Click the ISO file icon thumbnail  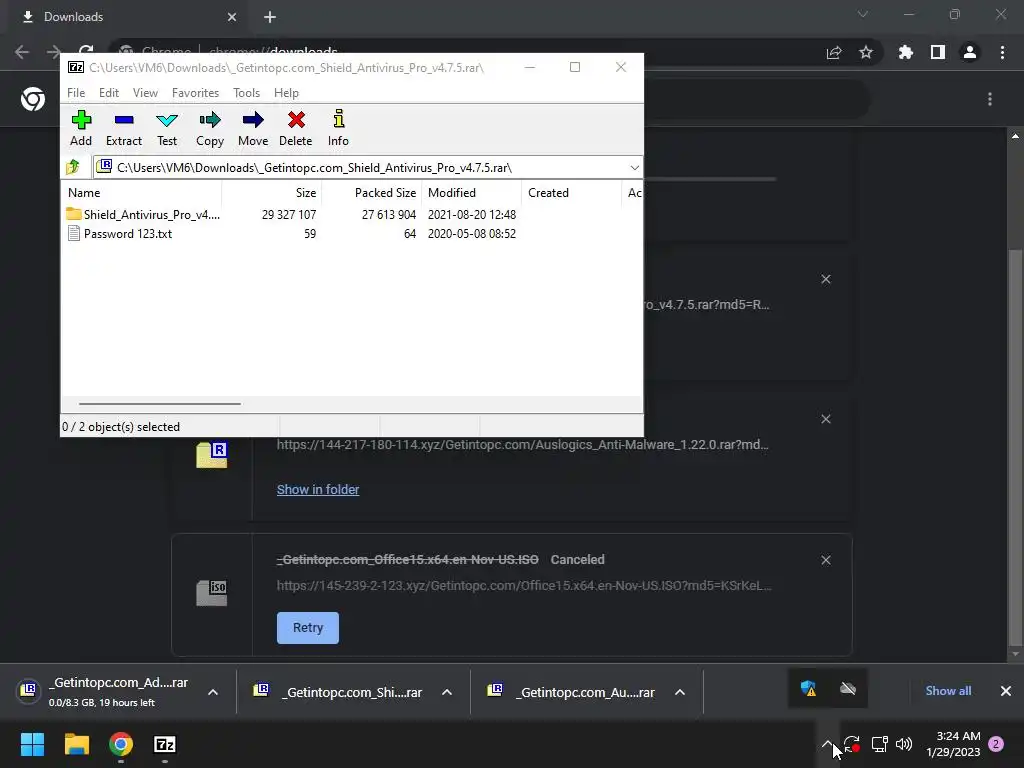click(212, 593)
